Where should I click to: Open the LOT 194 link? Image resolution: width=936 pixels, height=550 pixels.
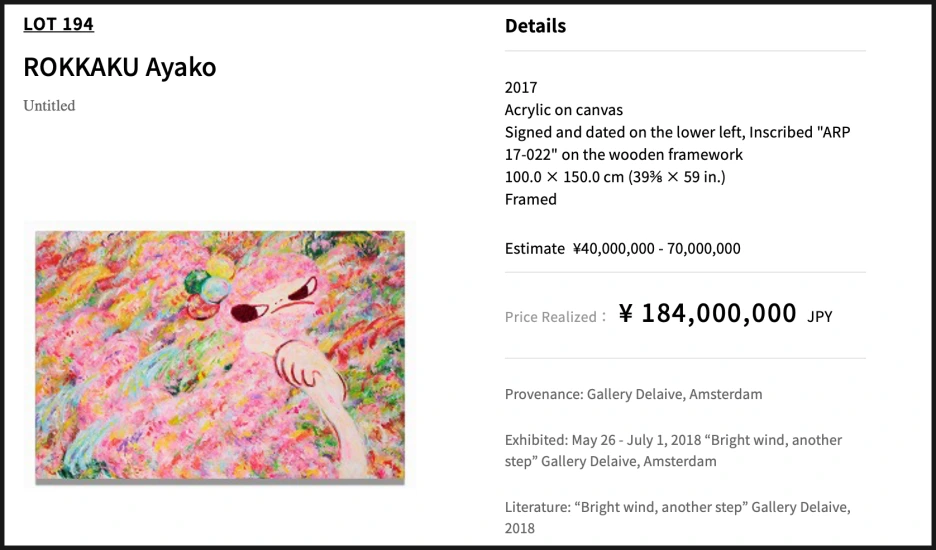click(x=58, y=24)
